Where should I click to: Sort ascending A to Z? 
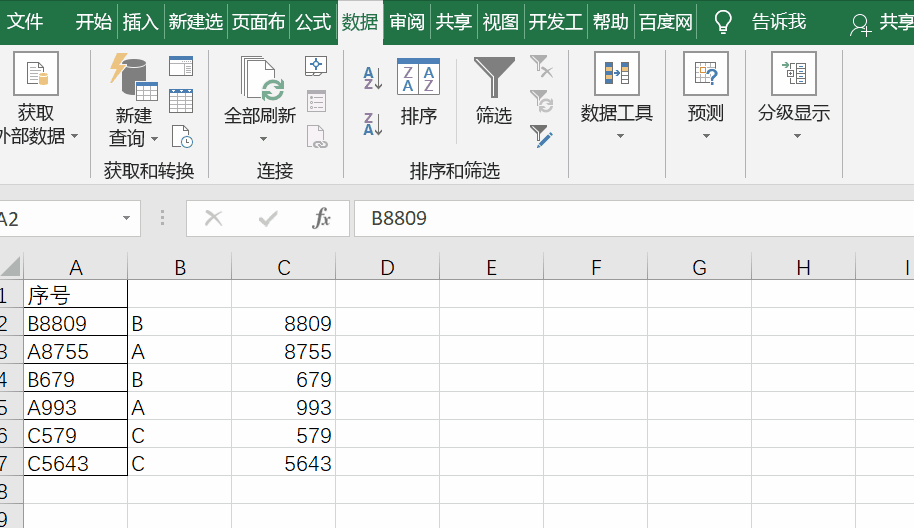(x=372, y=78)
